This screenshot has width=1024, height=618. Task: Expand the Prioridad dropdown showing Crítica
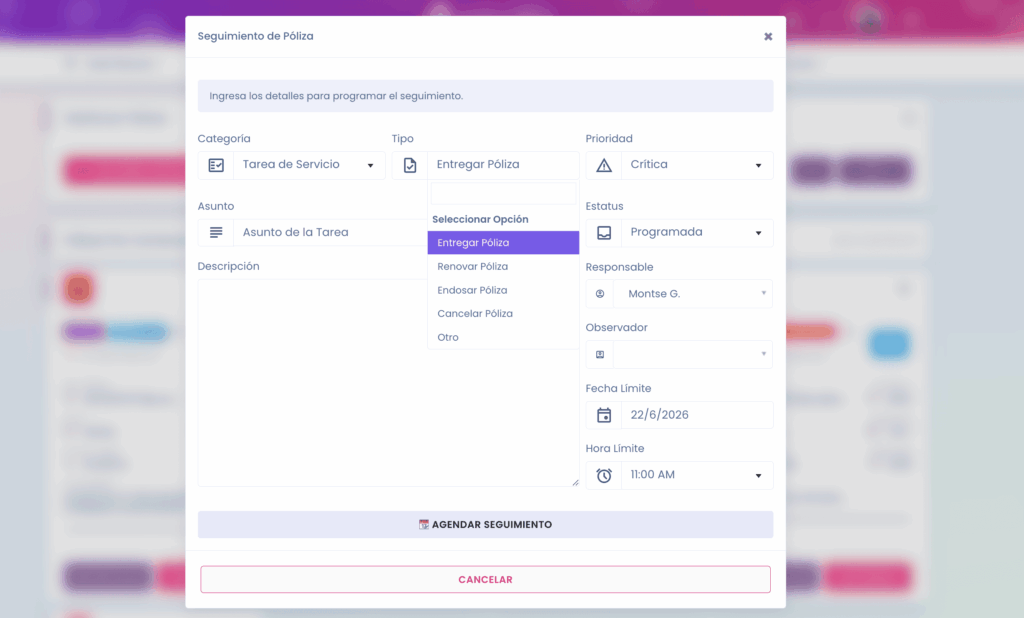[x=697, y=165]
